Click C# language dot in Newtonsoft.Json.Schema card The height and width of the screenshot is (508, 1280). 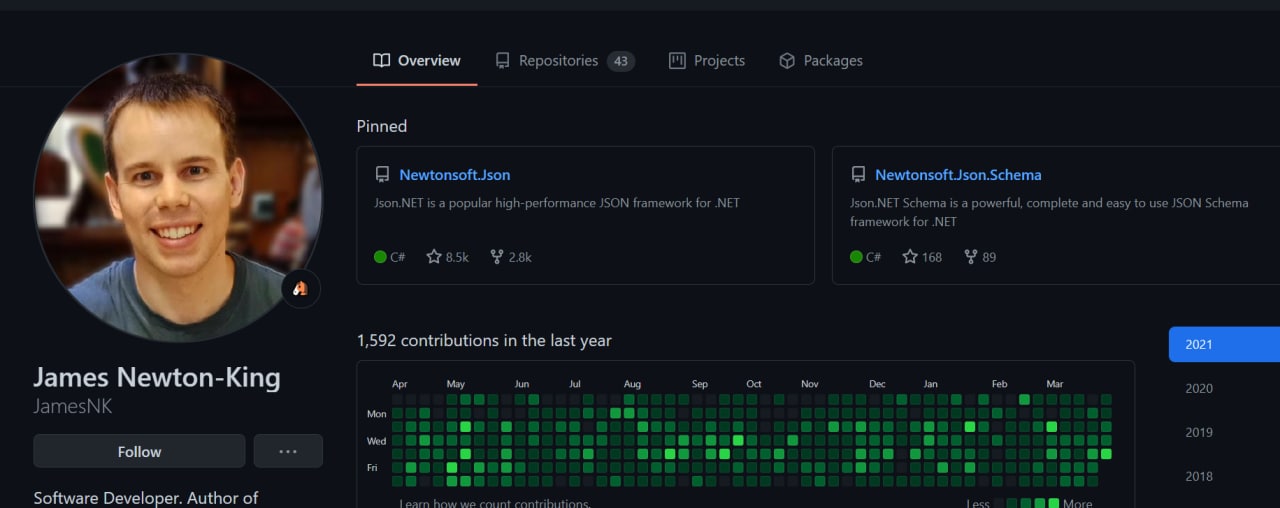(856, 257)
